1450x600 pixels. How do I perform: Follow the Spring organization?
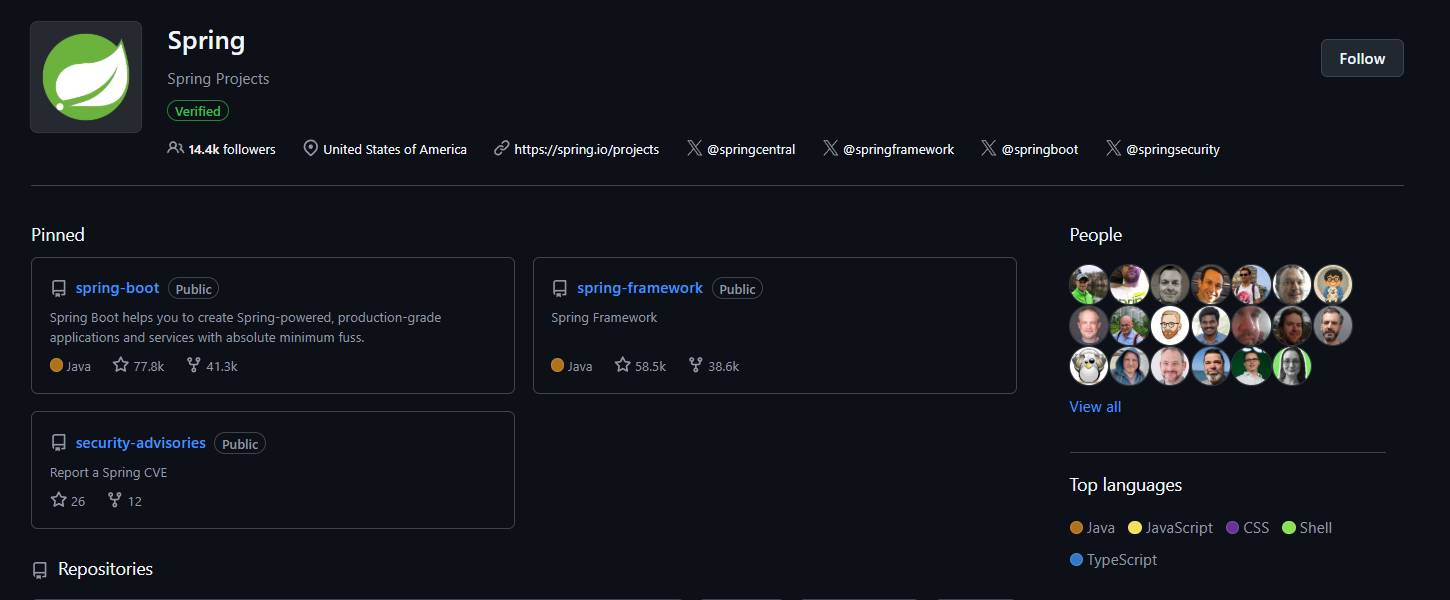[1361, 58]
